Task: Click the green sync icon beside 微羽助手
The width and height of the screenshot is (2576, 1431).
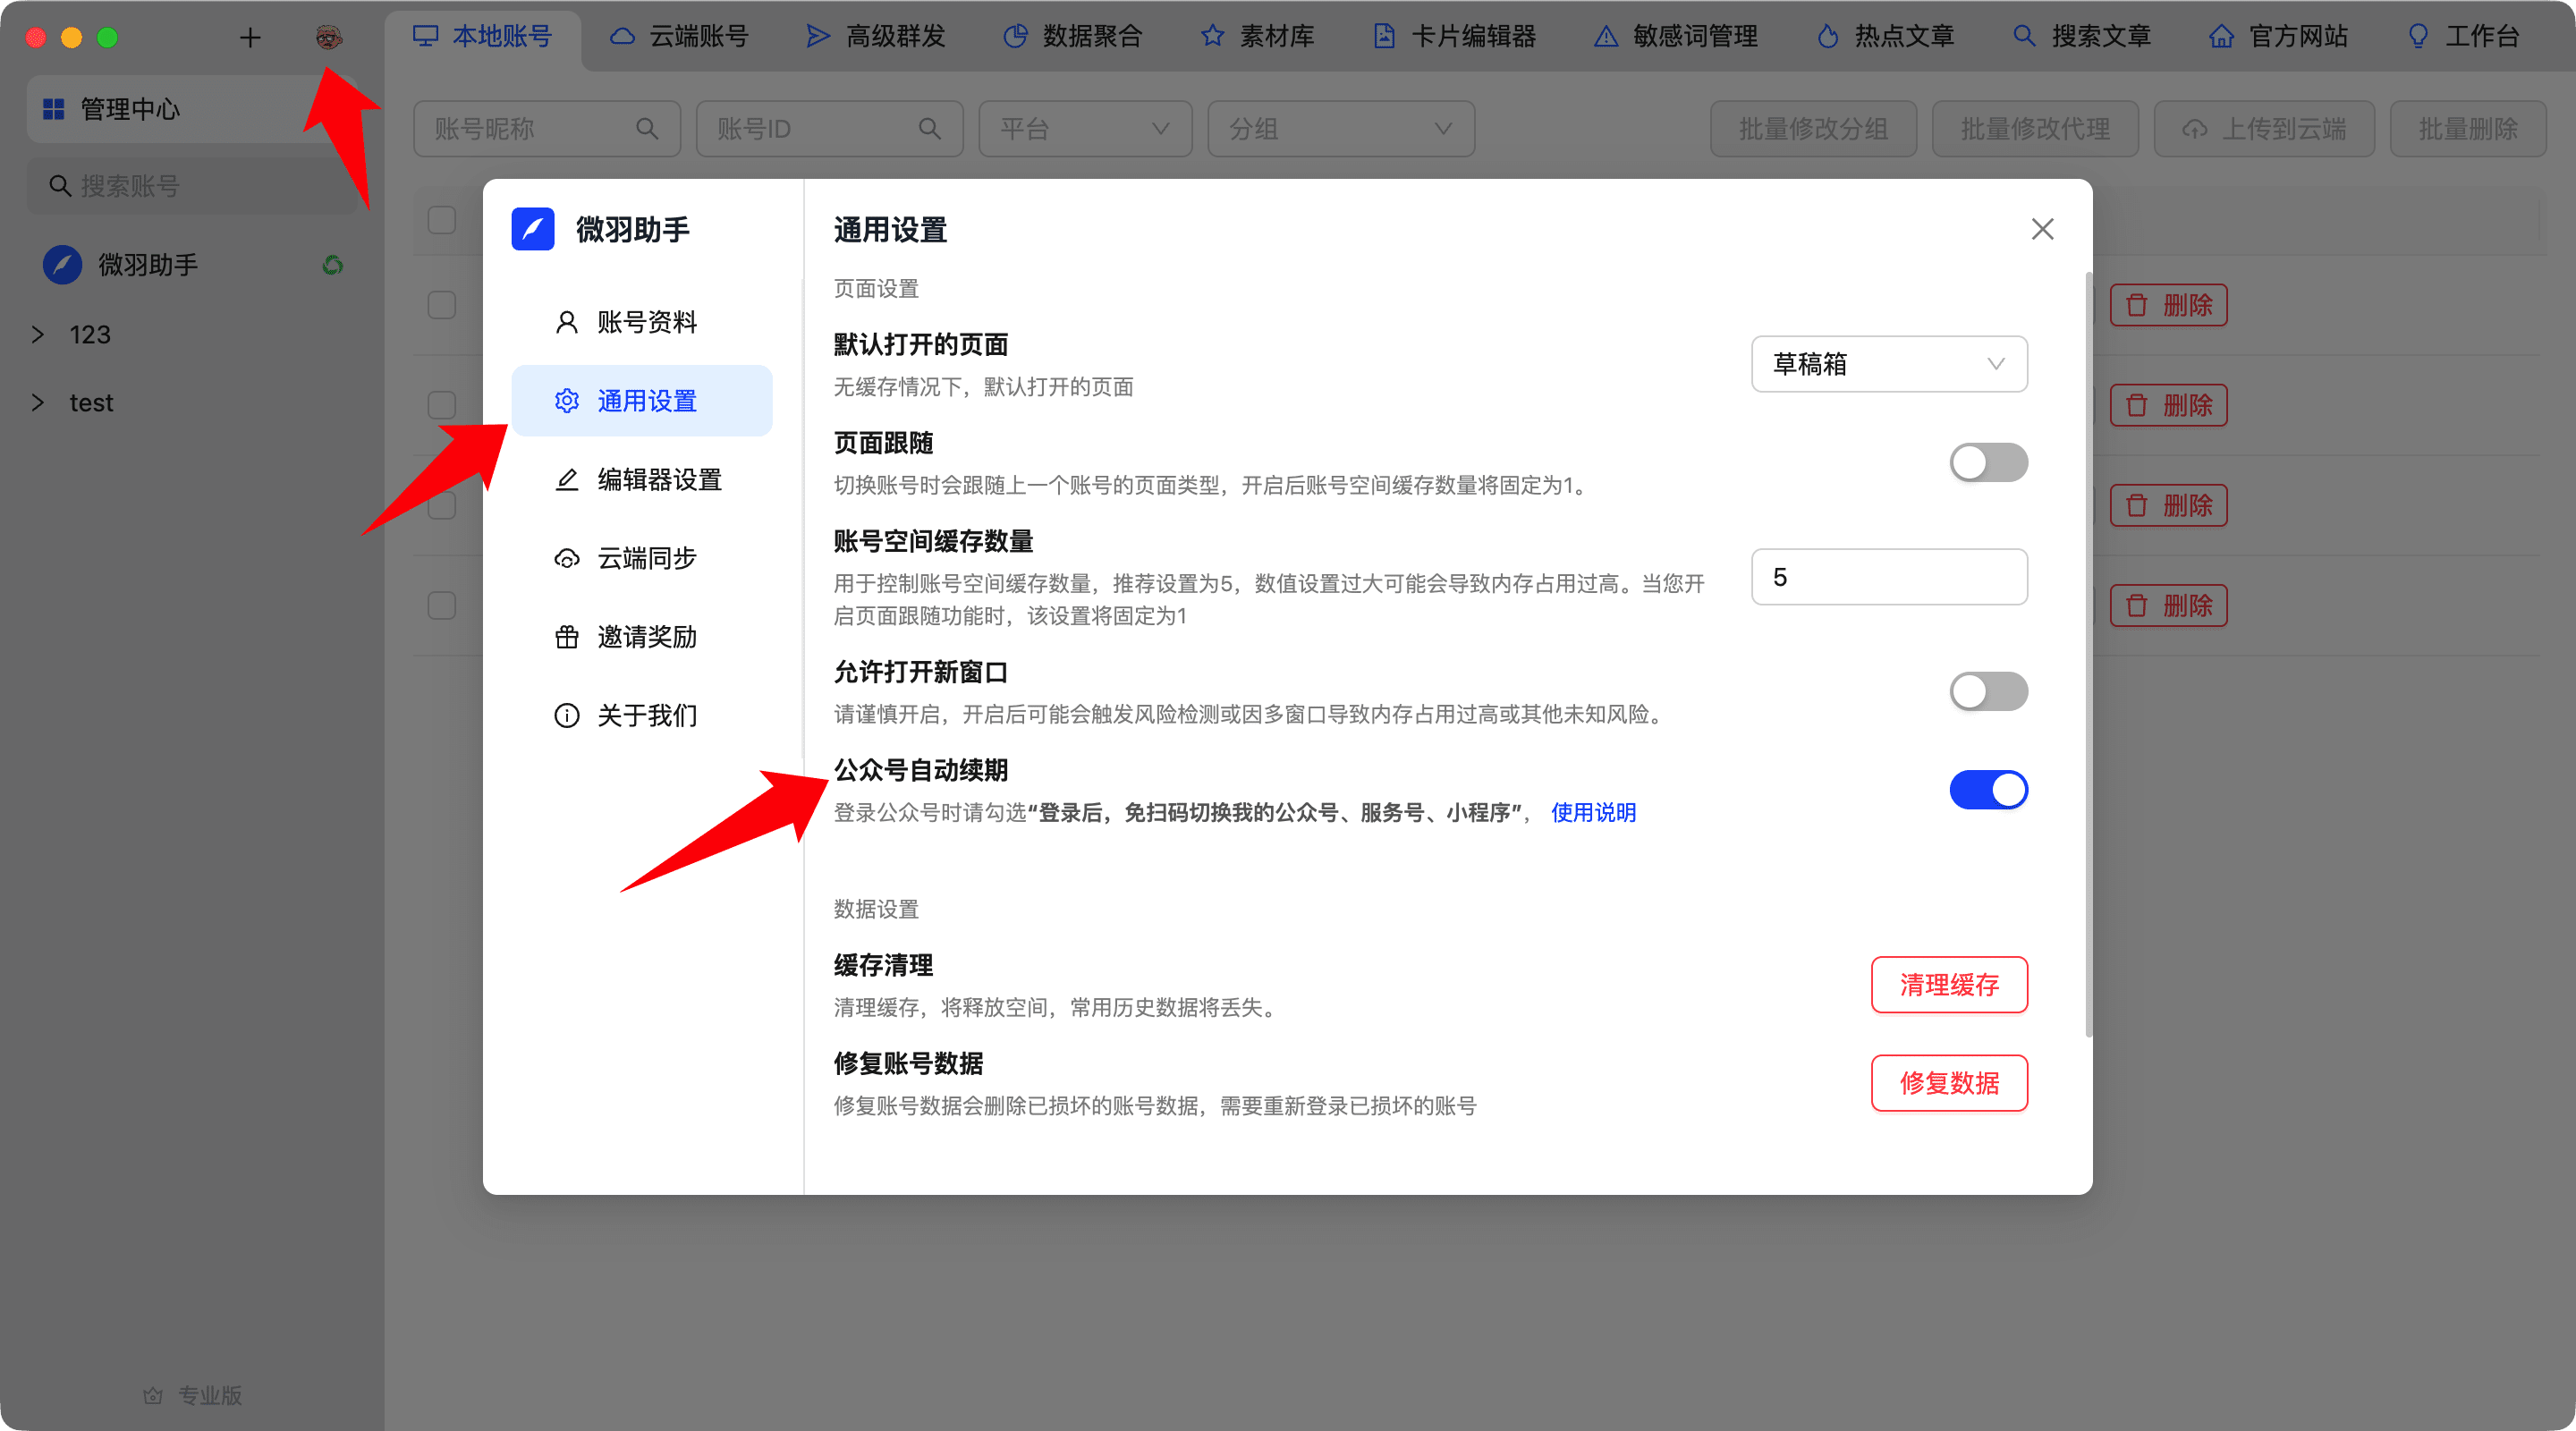Action: (x=333, y=265)
